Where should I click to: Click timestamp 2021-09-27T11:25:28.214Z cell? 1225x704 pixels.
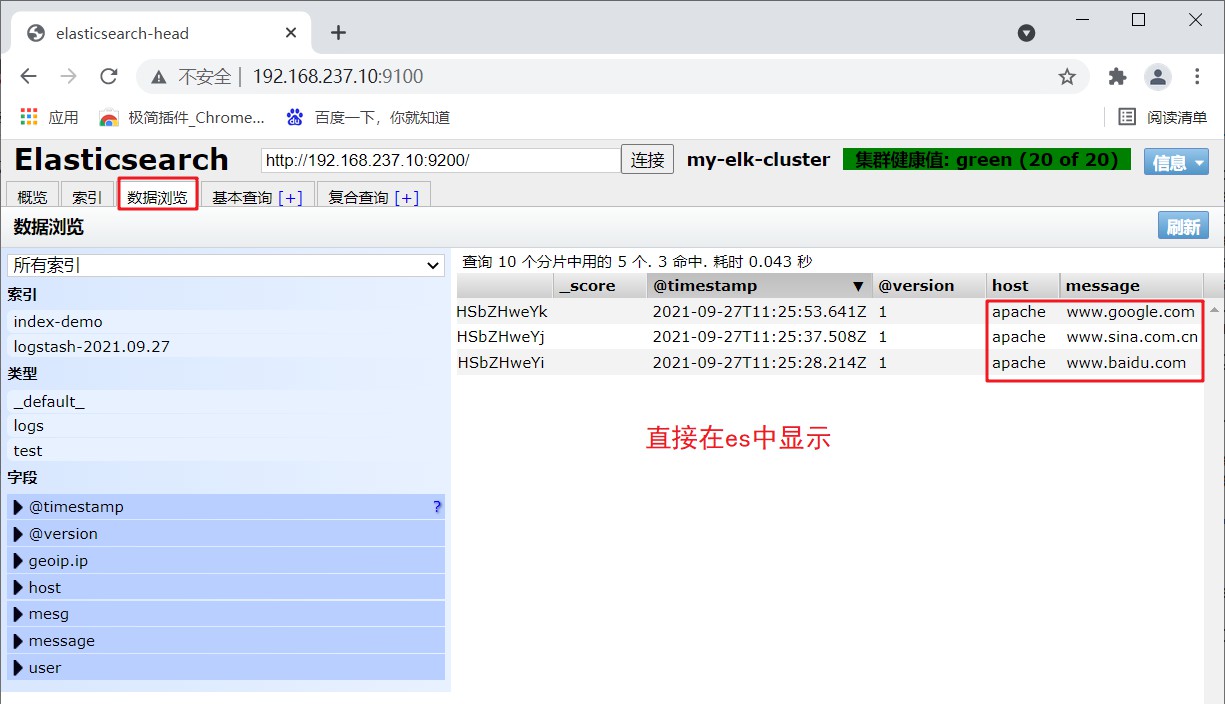click(759, 363)
